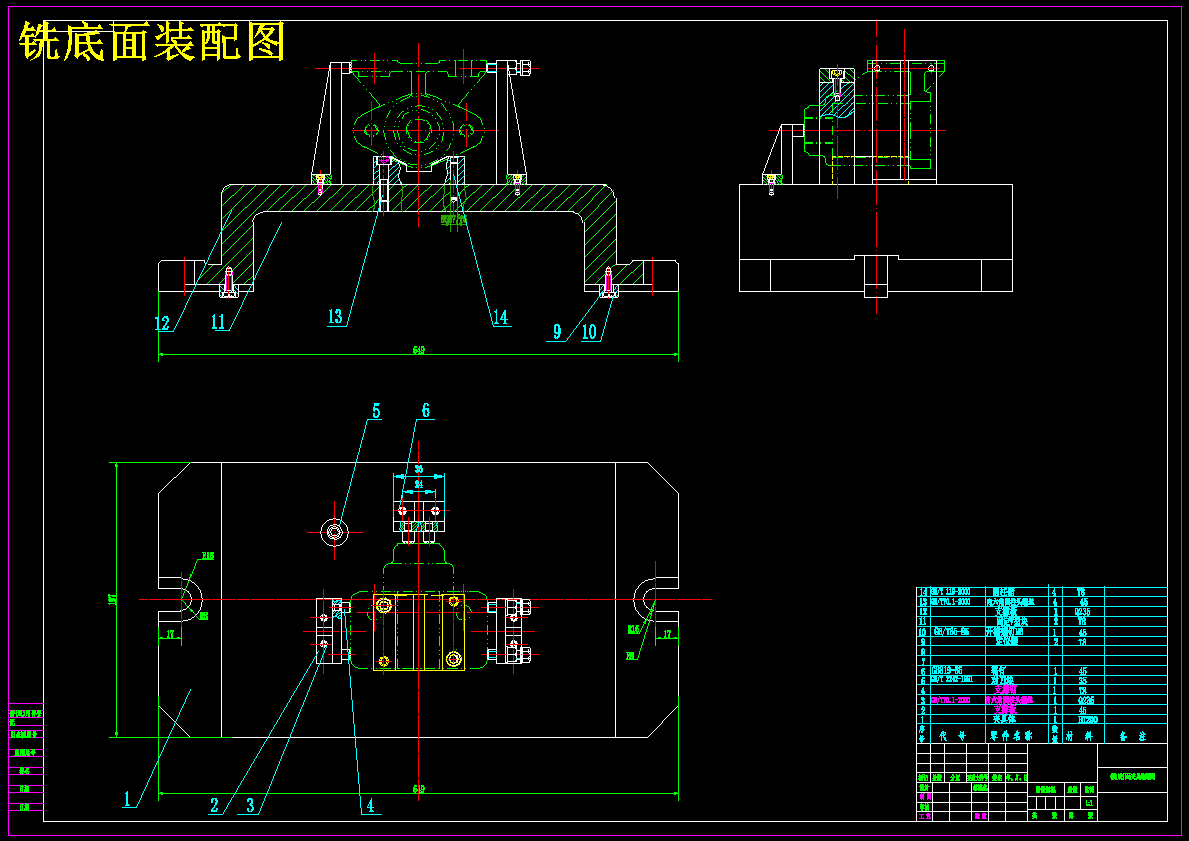1189x841 pixels.
Task: Select balloon callout number 10
Action: [x=589, y=332]
